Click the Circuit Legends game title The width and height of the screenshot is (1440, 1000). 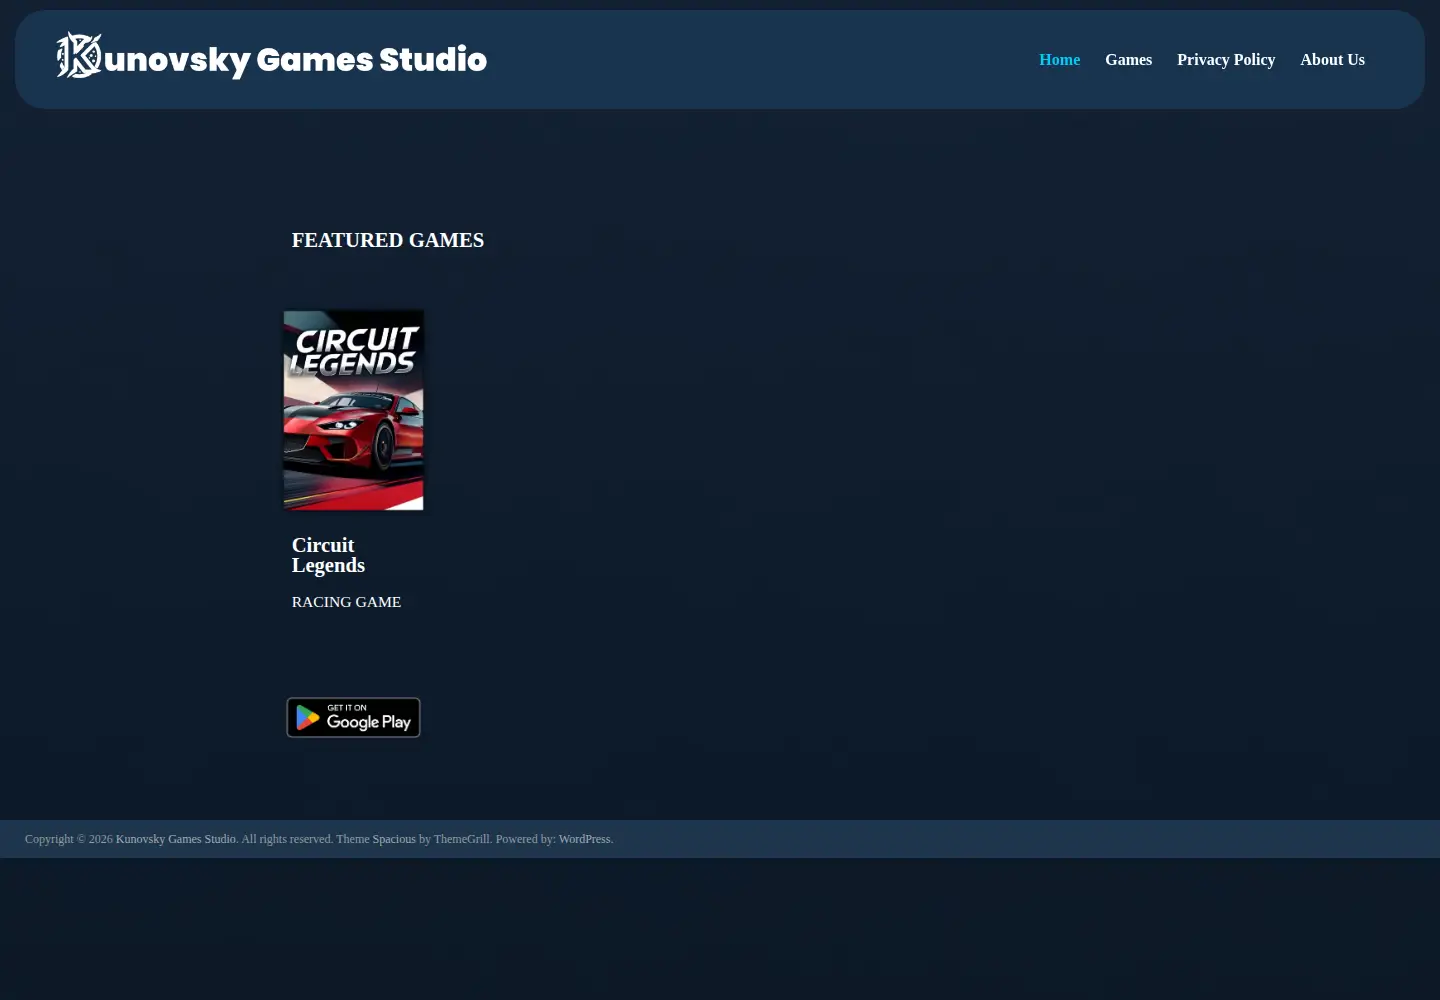tap(328, 555)
